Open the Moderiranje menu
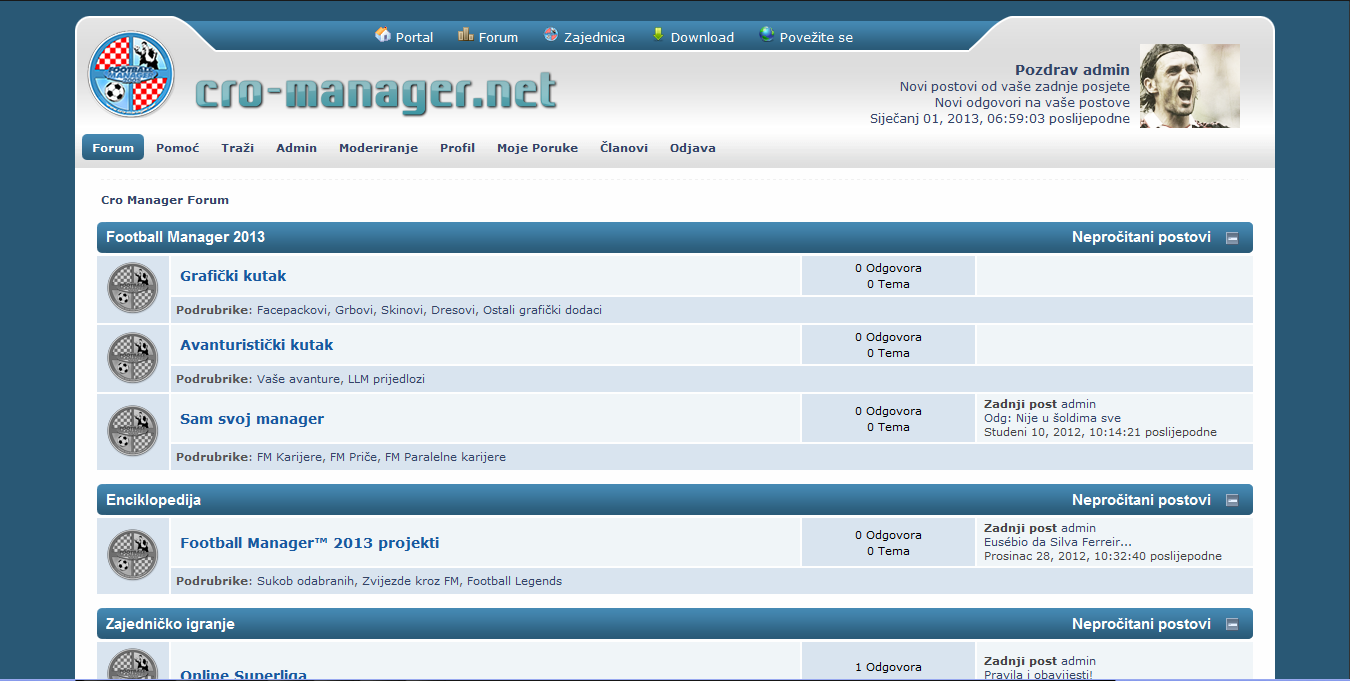The height and width of the screenshot is (681, 1350). (378, 147)
